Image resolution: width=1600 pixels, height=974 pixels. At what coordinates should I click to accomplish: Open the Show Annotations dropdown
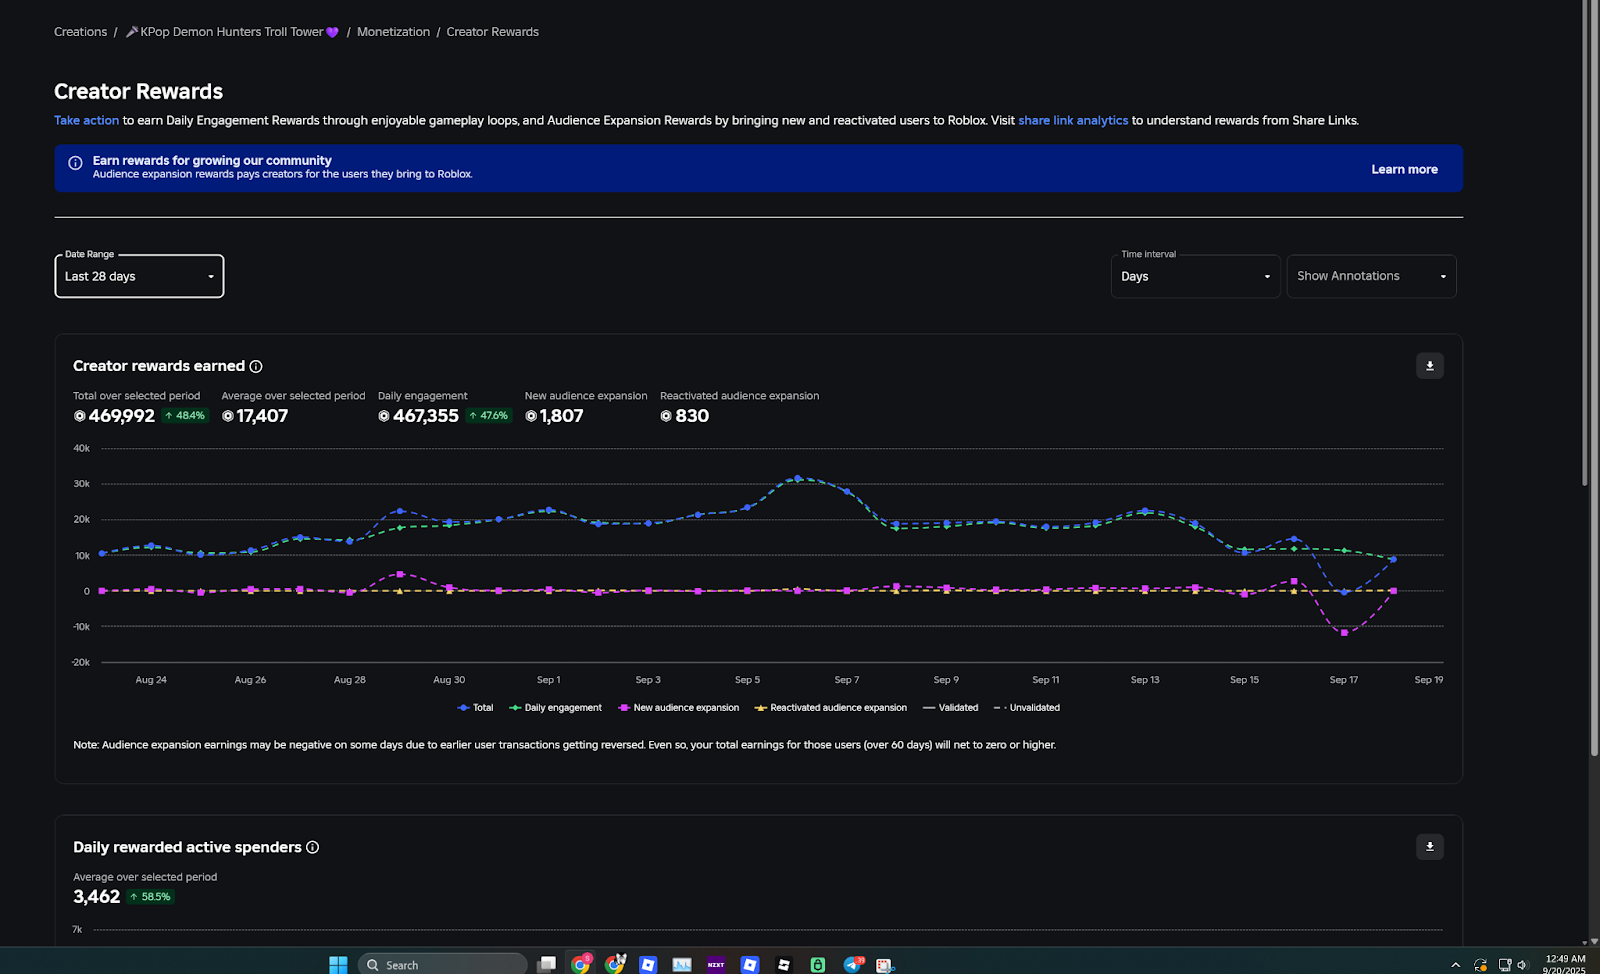(x=1370, y=276)
